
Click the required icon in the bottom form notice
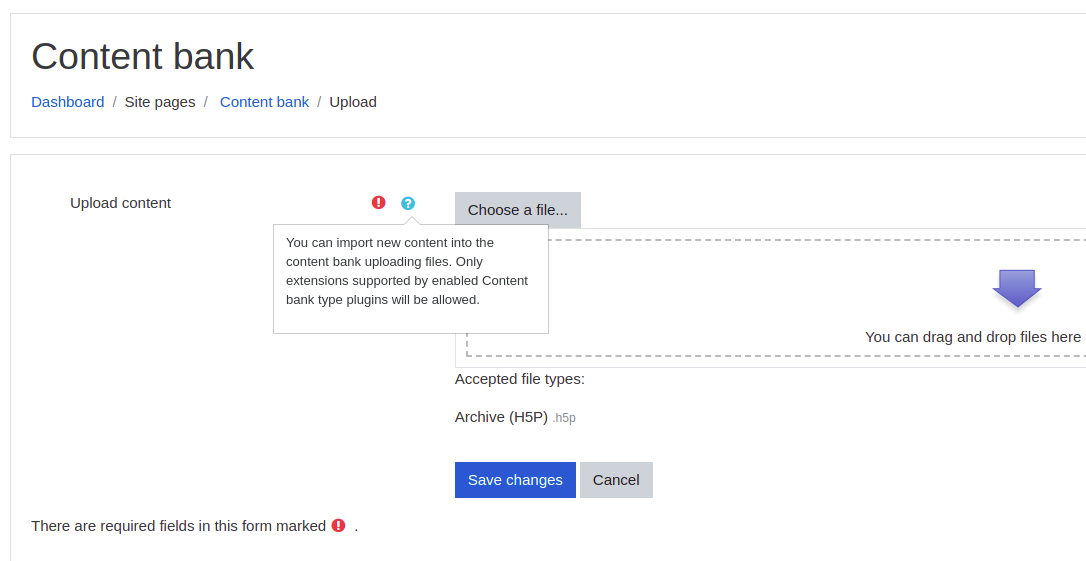pyautogui.click(x=338, y=525)
